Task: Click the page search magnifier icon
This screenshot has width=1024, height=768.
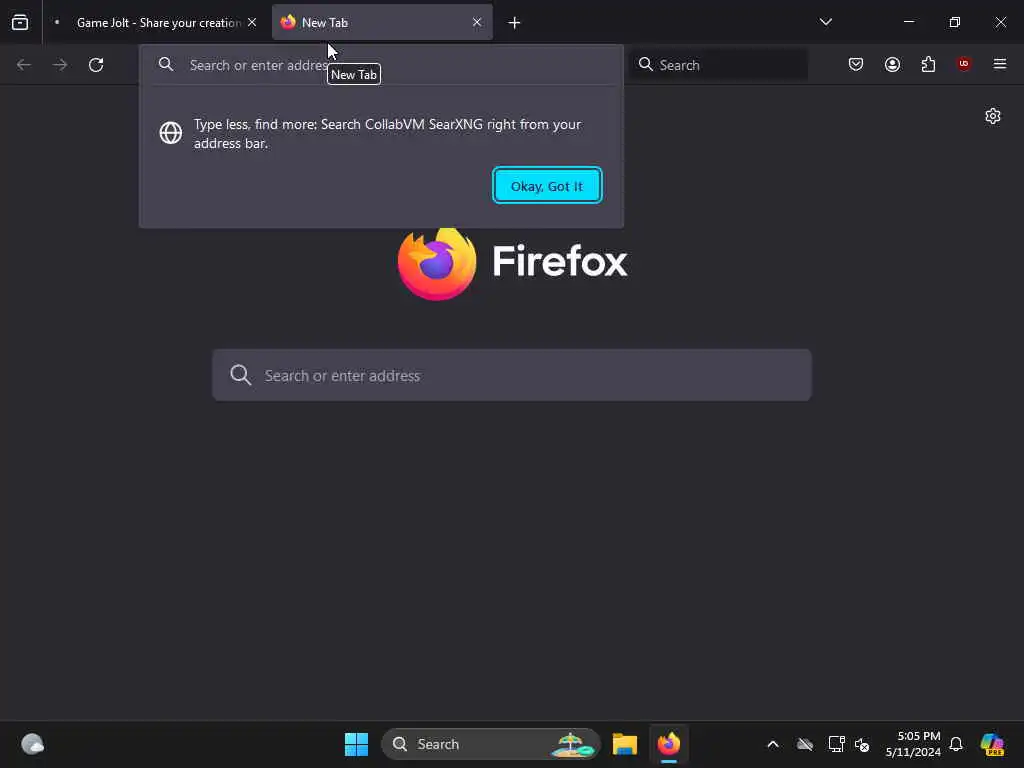Action: (240, 375)
